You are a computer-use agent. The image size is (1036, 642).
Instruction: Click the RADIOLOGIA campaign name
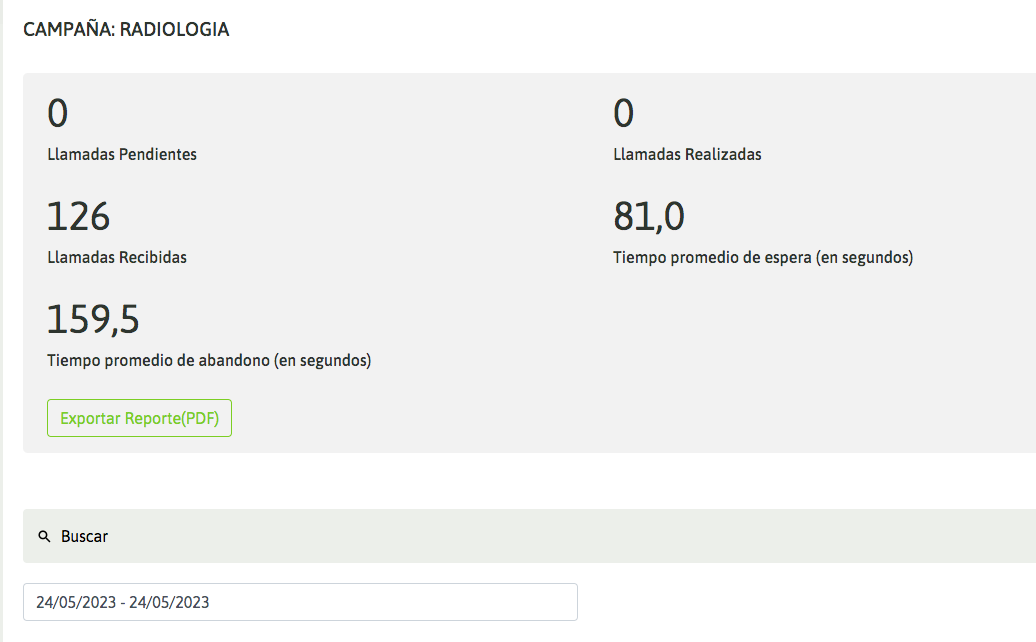175,30
